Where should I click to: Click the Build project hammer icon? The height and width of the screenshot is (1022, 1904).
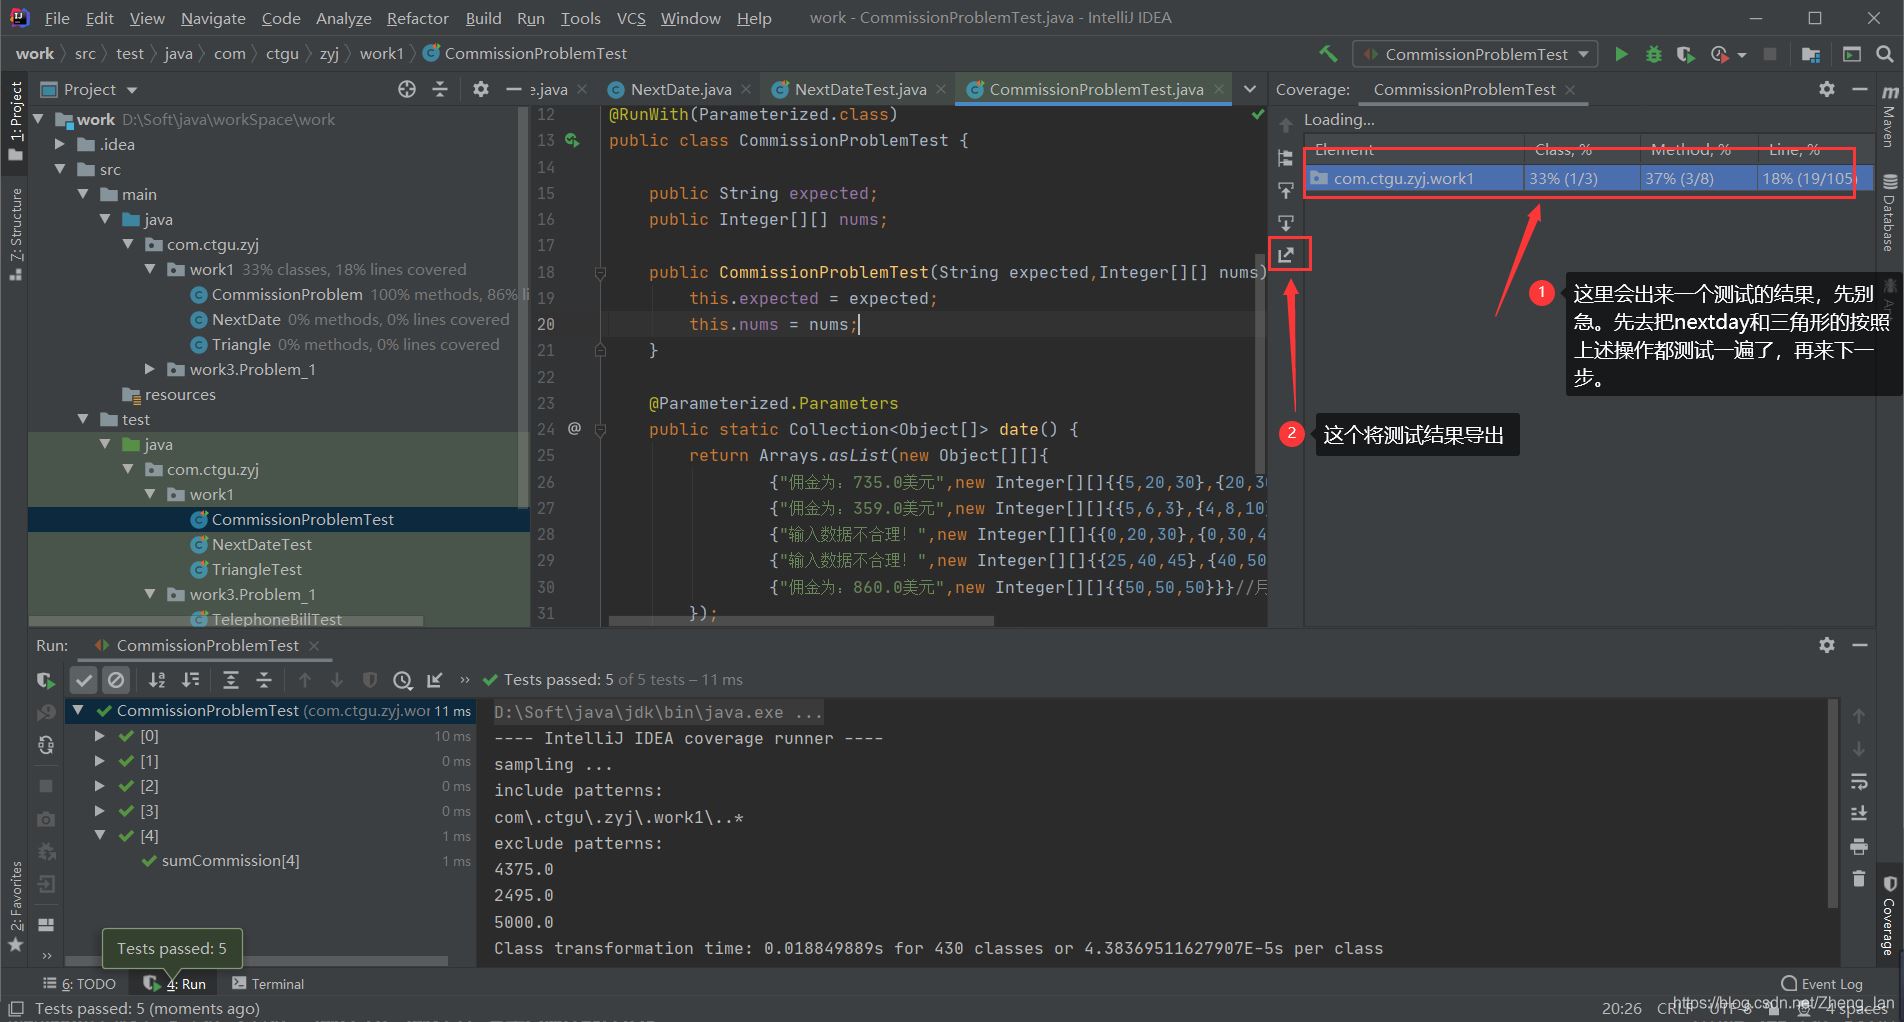[x=1328, y=54]
